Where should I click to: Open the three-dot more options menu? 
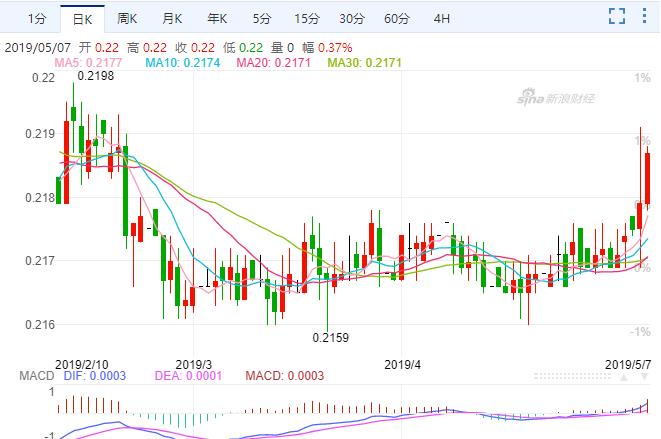(x=644, y=16)
